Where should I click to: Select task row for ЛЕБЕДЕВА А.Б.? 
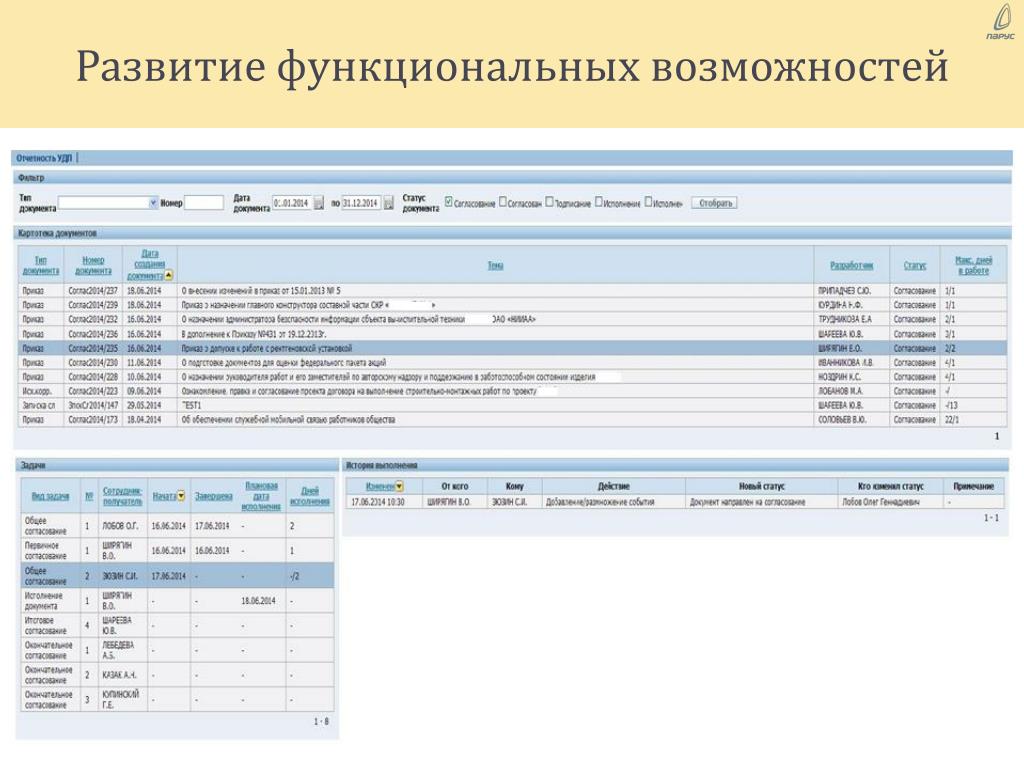pyautogui.click(x=177, y=650)
